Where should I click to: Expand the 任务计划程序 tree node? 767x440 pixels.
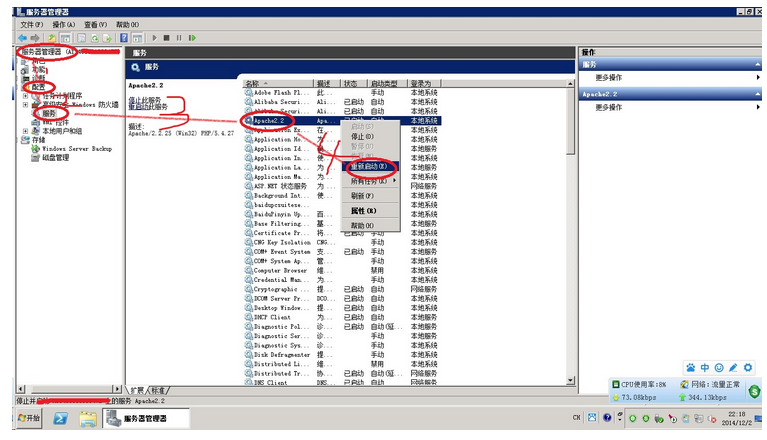tap(25, 96)
